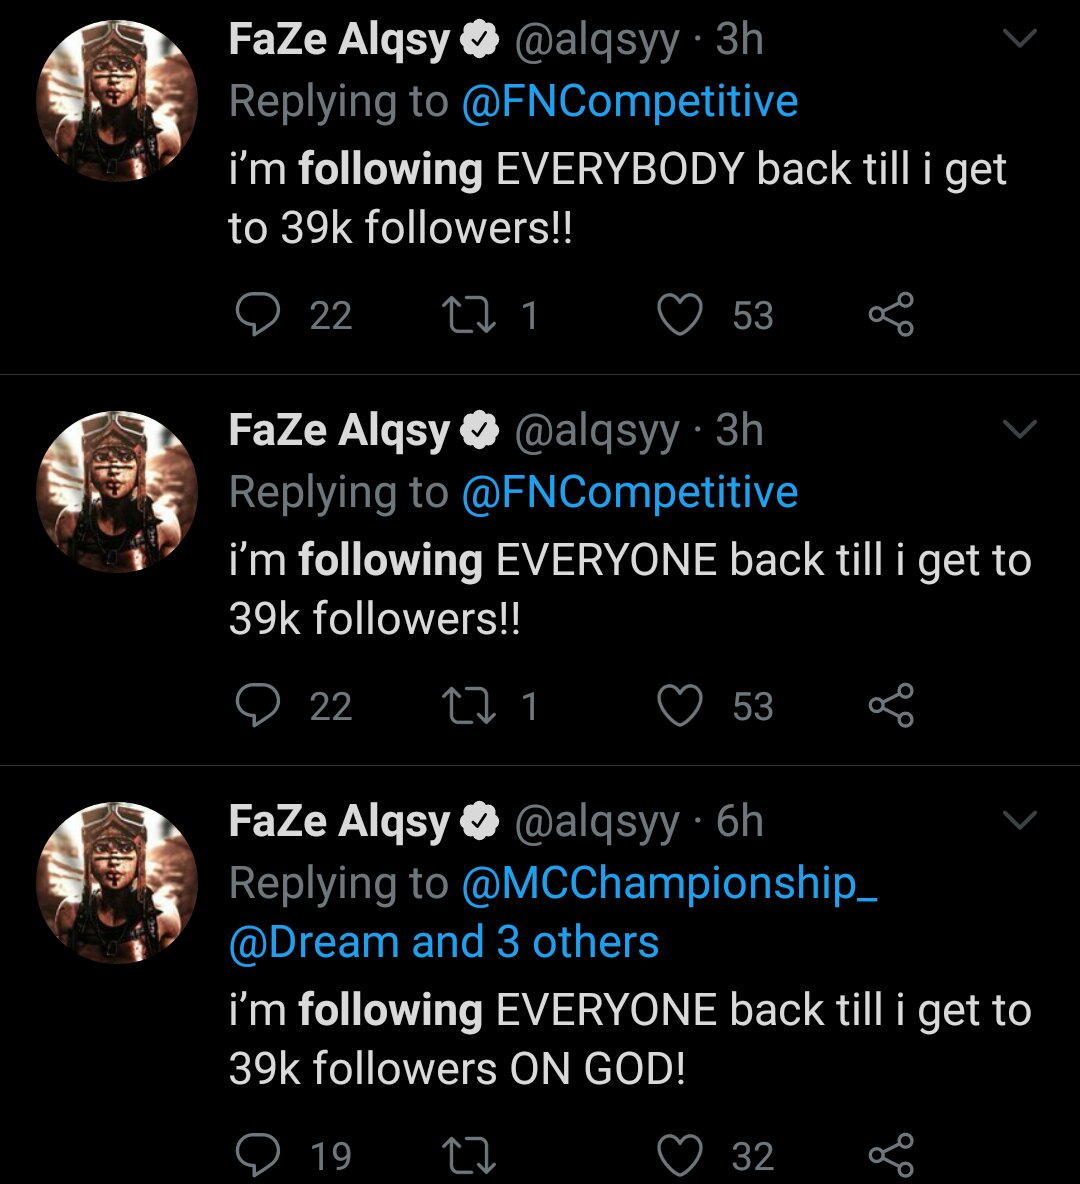The image size is (1080, 1184).
Task: Open @FNCompetitive link in the top tweet
Action: click(x=629, y=102)
